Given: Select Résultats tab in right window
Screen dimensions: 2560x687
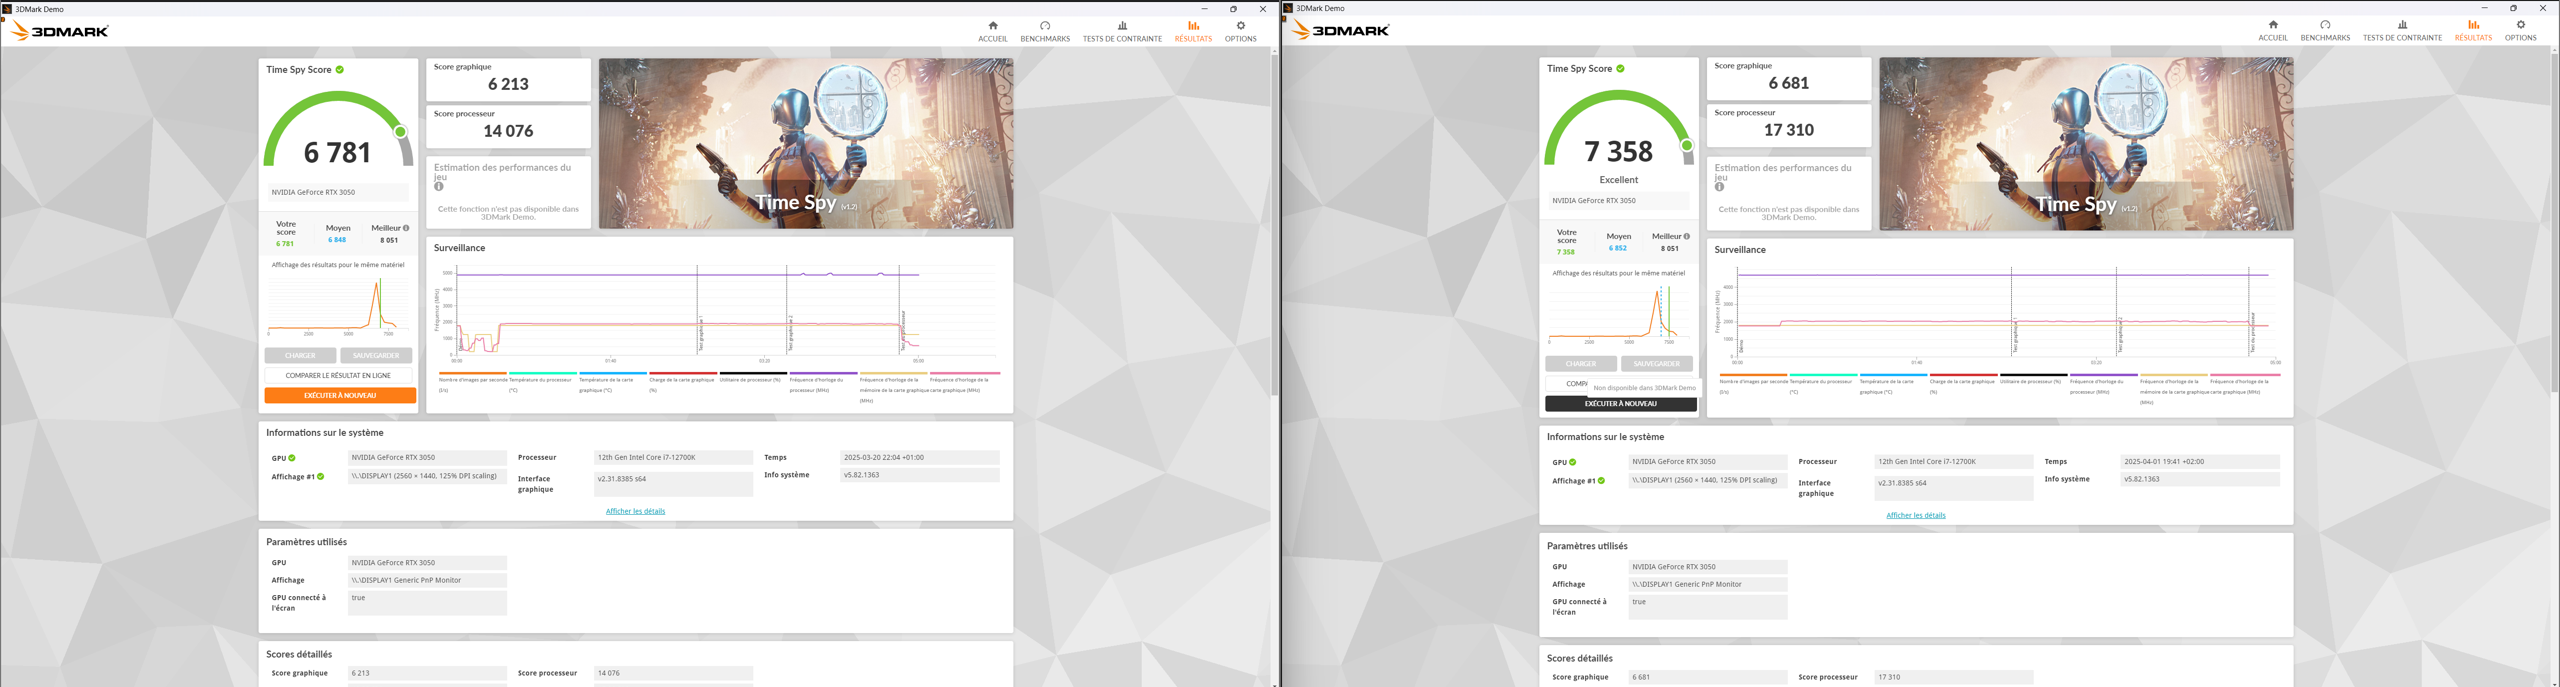Looking at the screenshot, I should pyautogui.click(x=2473, y=30).
